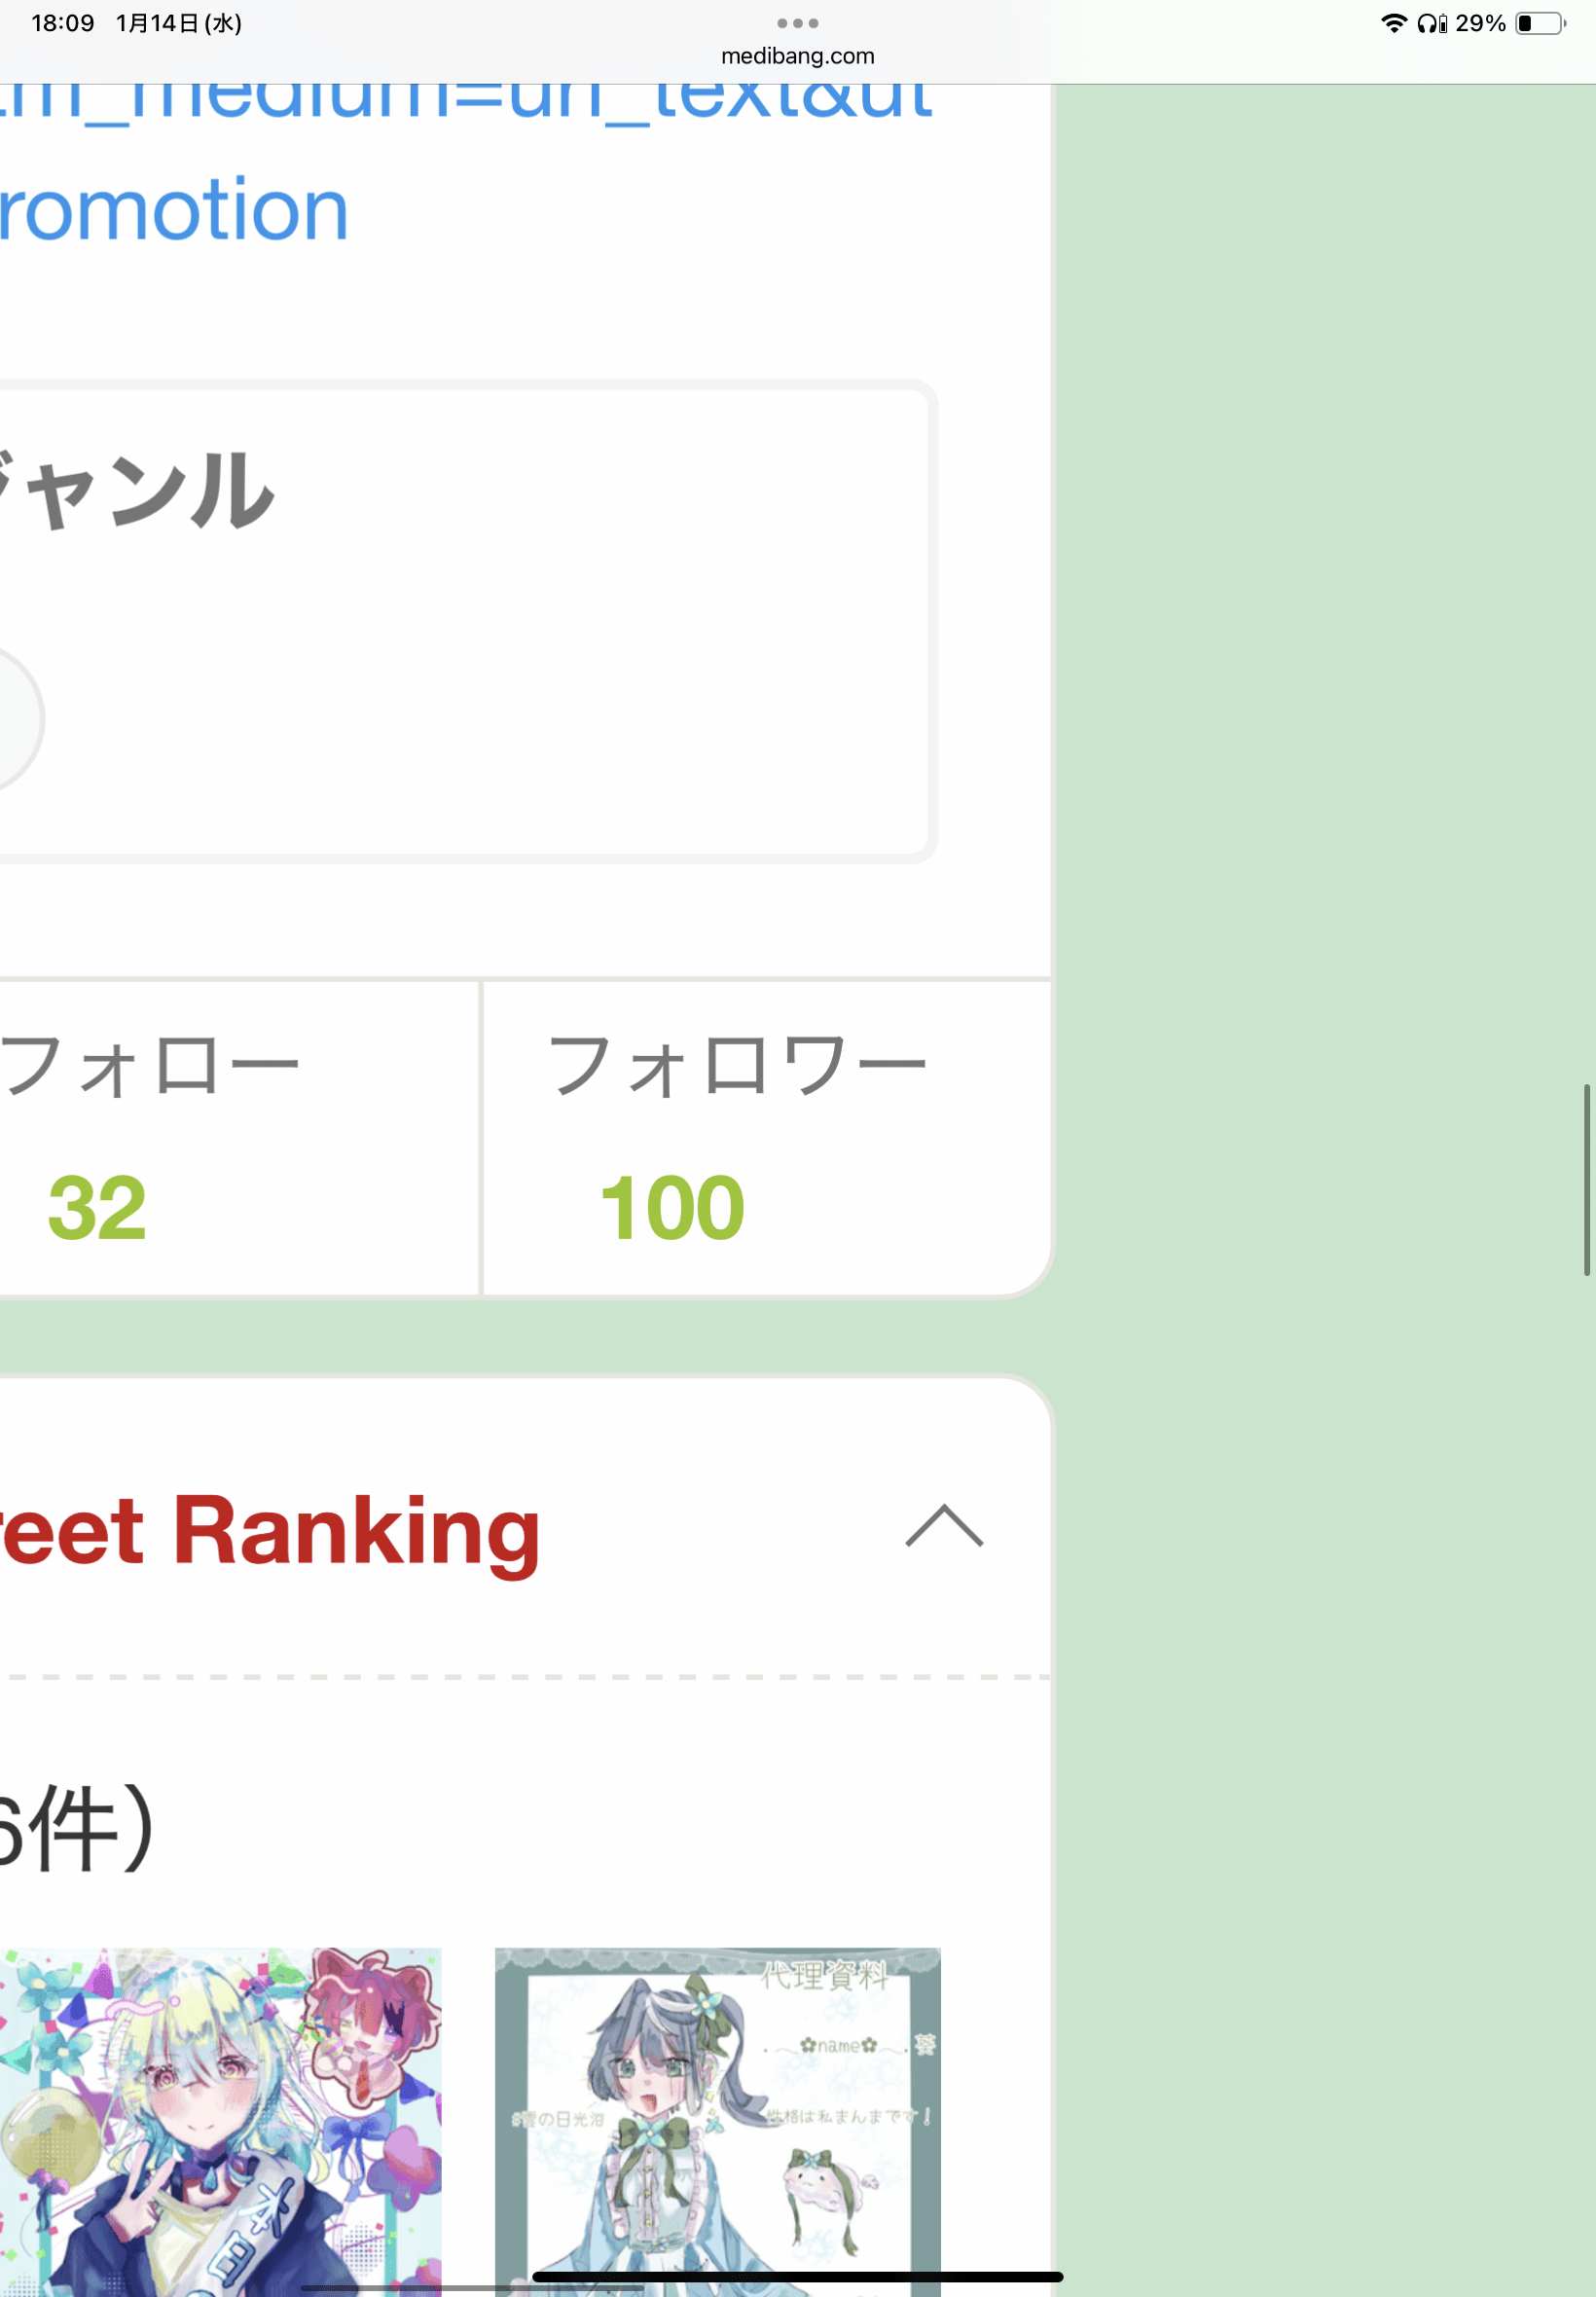Collapse the Ranking section with the chevron

coord(944,1526)
